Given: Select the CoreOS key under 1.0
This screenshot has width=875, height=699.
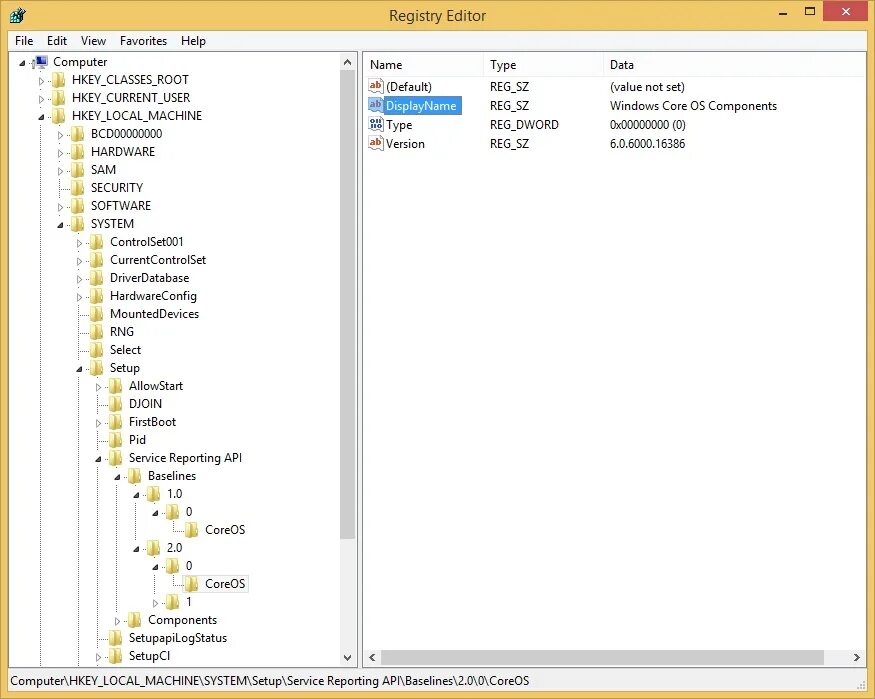Looking at the screenshot, I should pos(225,530).
